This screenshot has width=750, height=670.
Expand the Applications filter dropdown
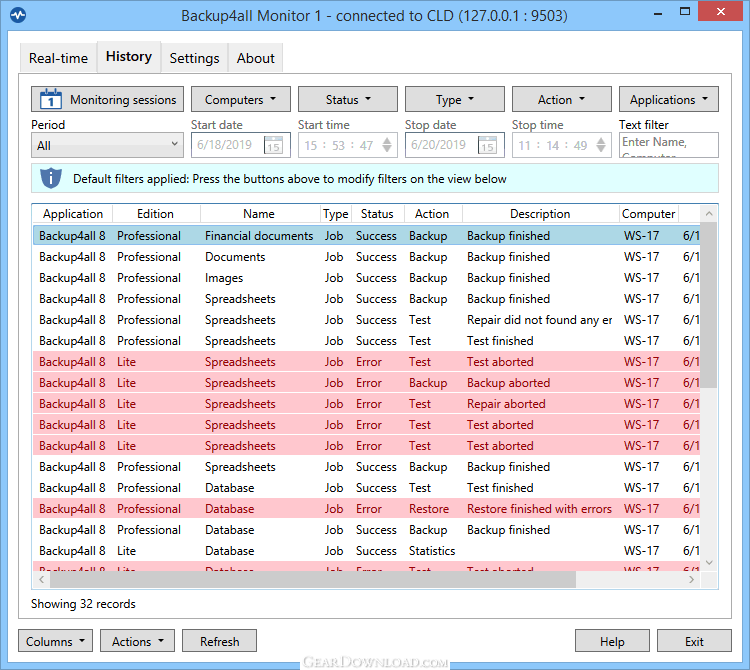click(669, 99)
